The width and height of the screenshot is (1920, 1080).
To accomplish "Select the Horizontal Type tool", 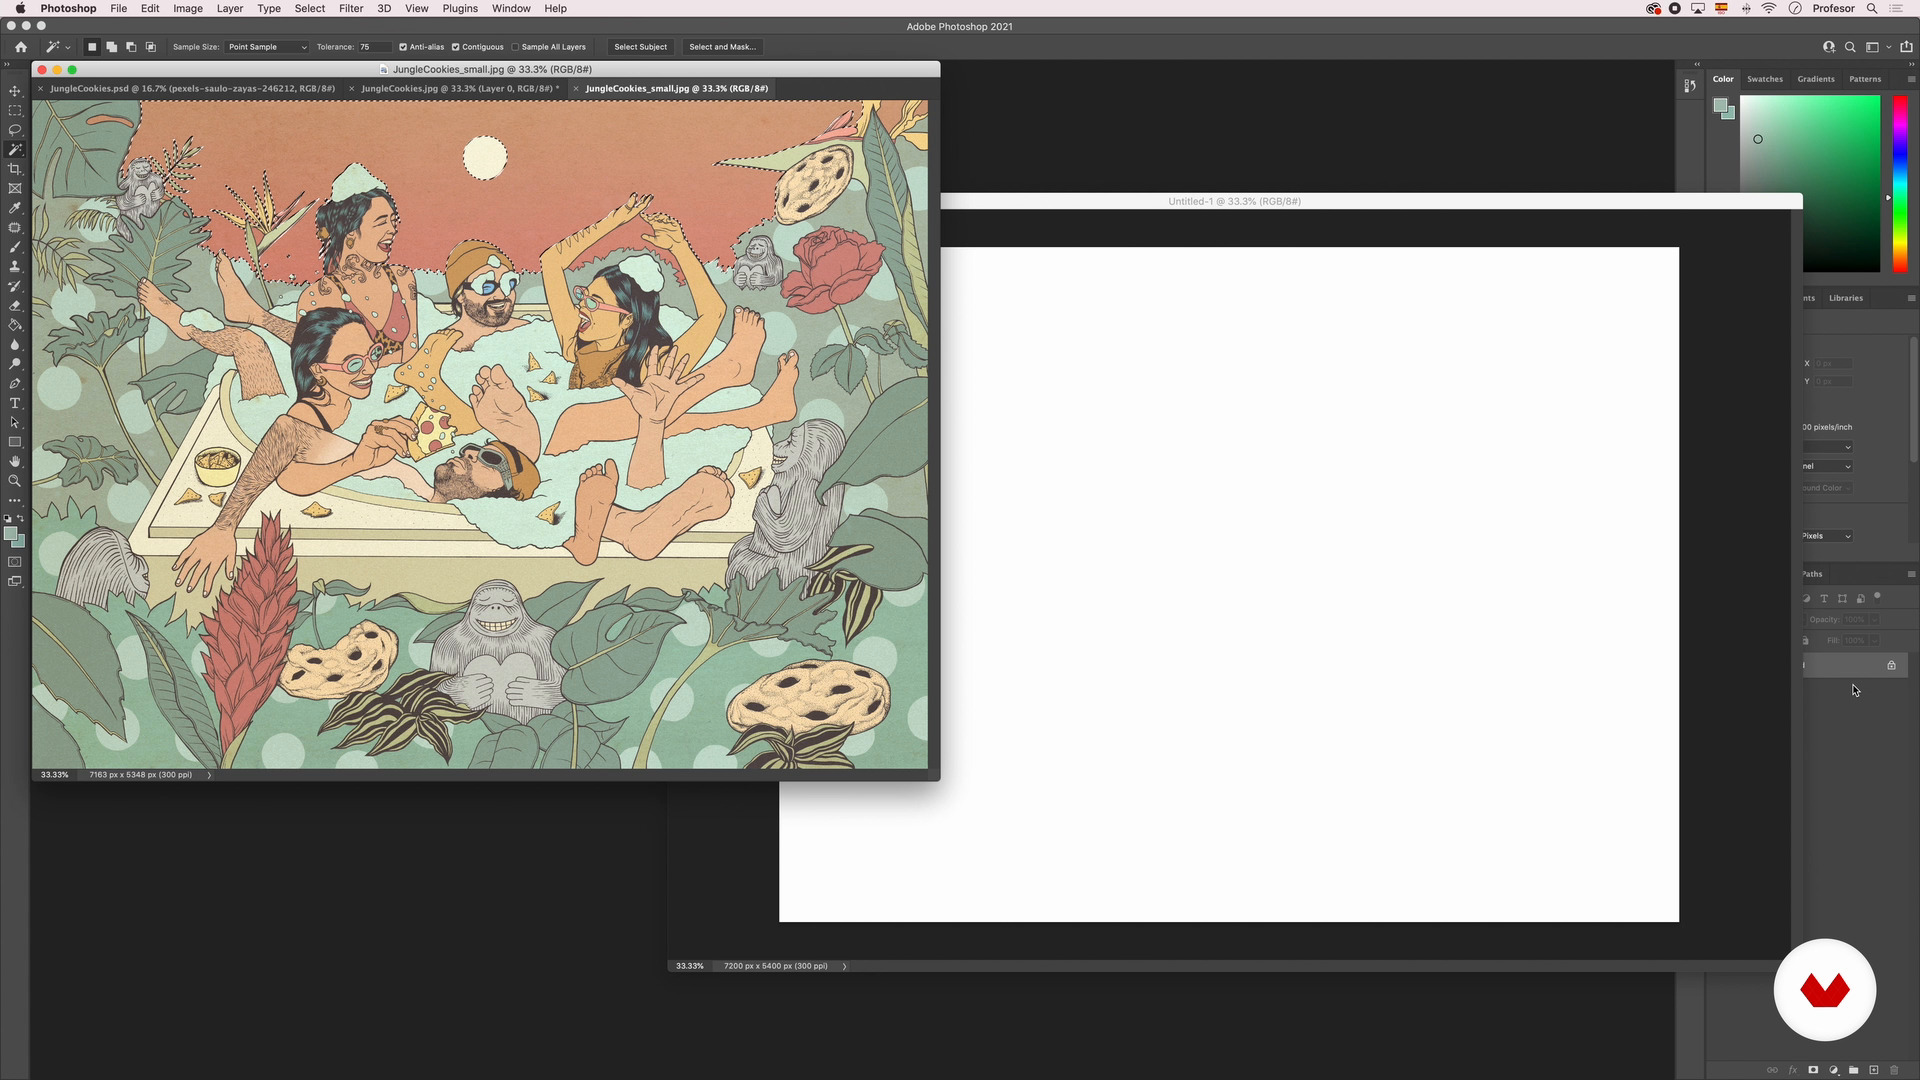I will [x=15, y=403].
